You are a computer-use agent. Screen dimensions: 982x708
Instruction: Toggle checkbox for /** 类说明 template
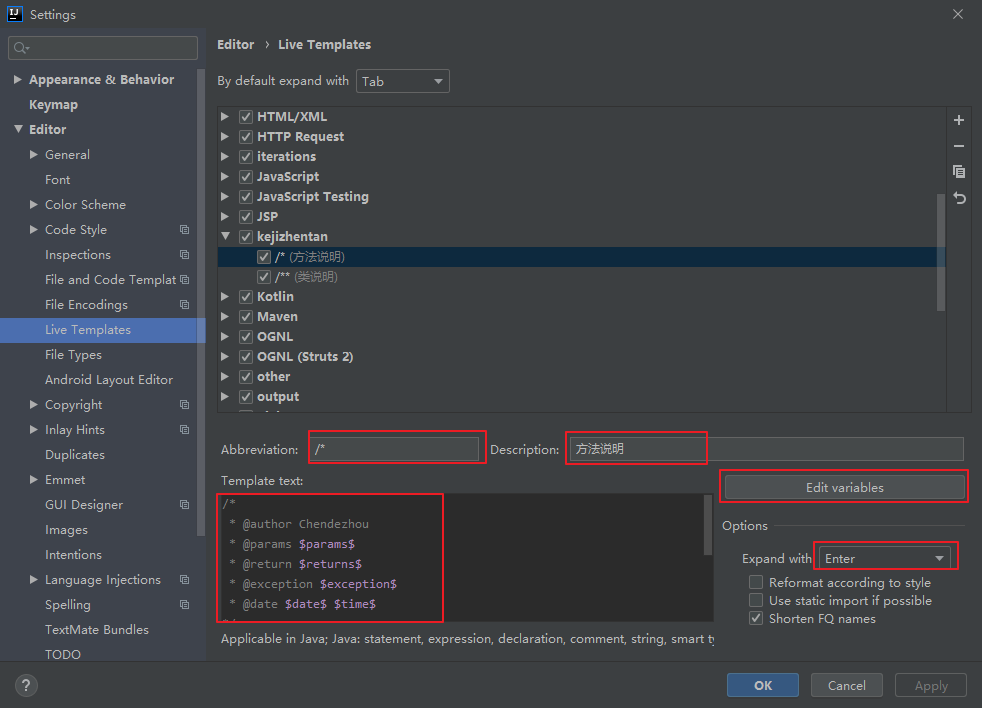coord(264,277)
